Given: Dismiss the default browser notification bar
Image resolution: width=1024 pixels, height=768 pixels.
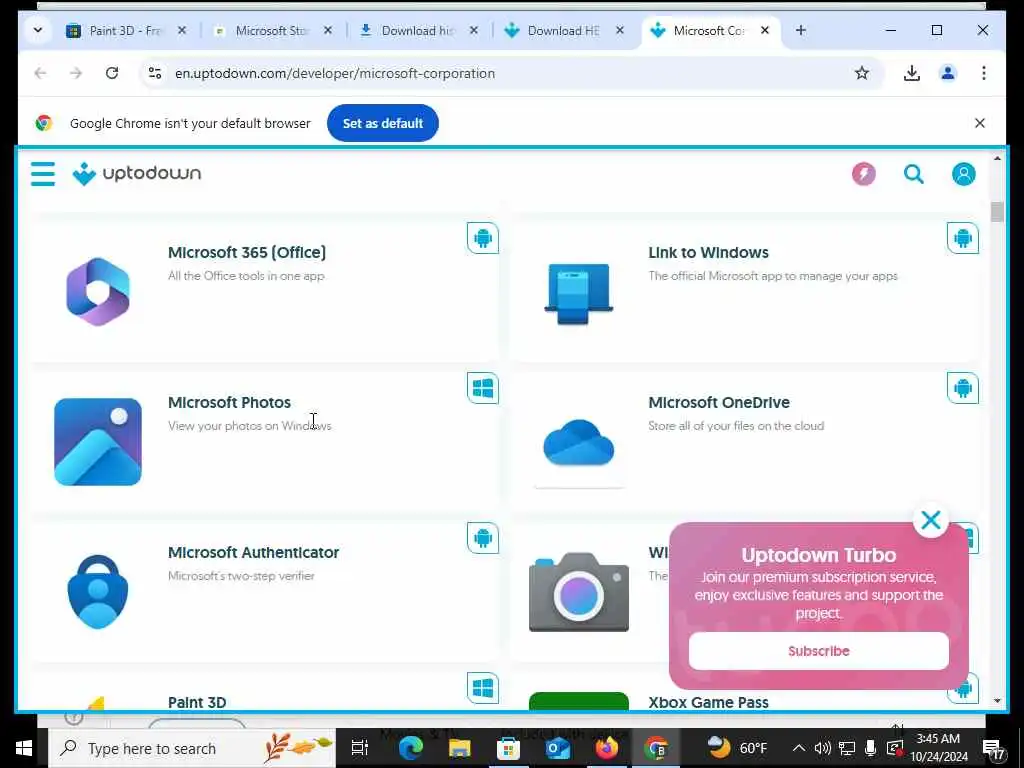Looking at the screenshot, I should point(980,123).
